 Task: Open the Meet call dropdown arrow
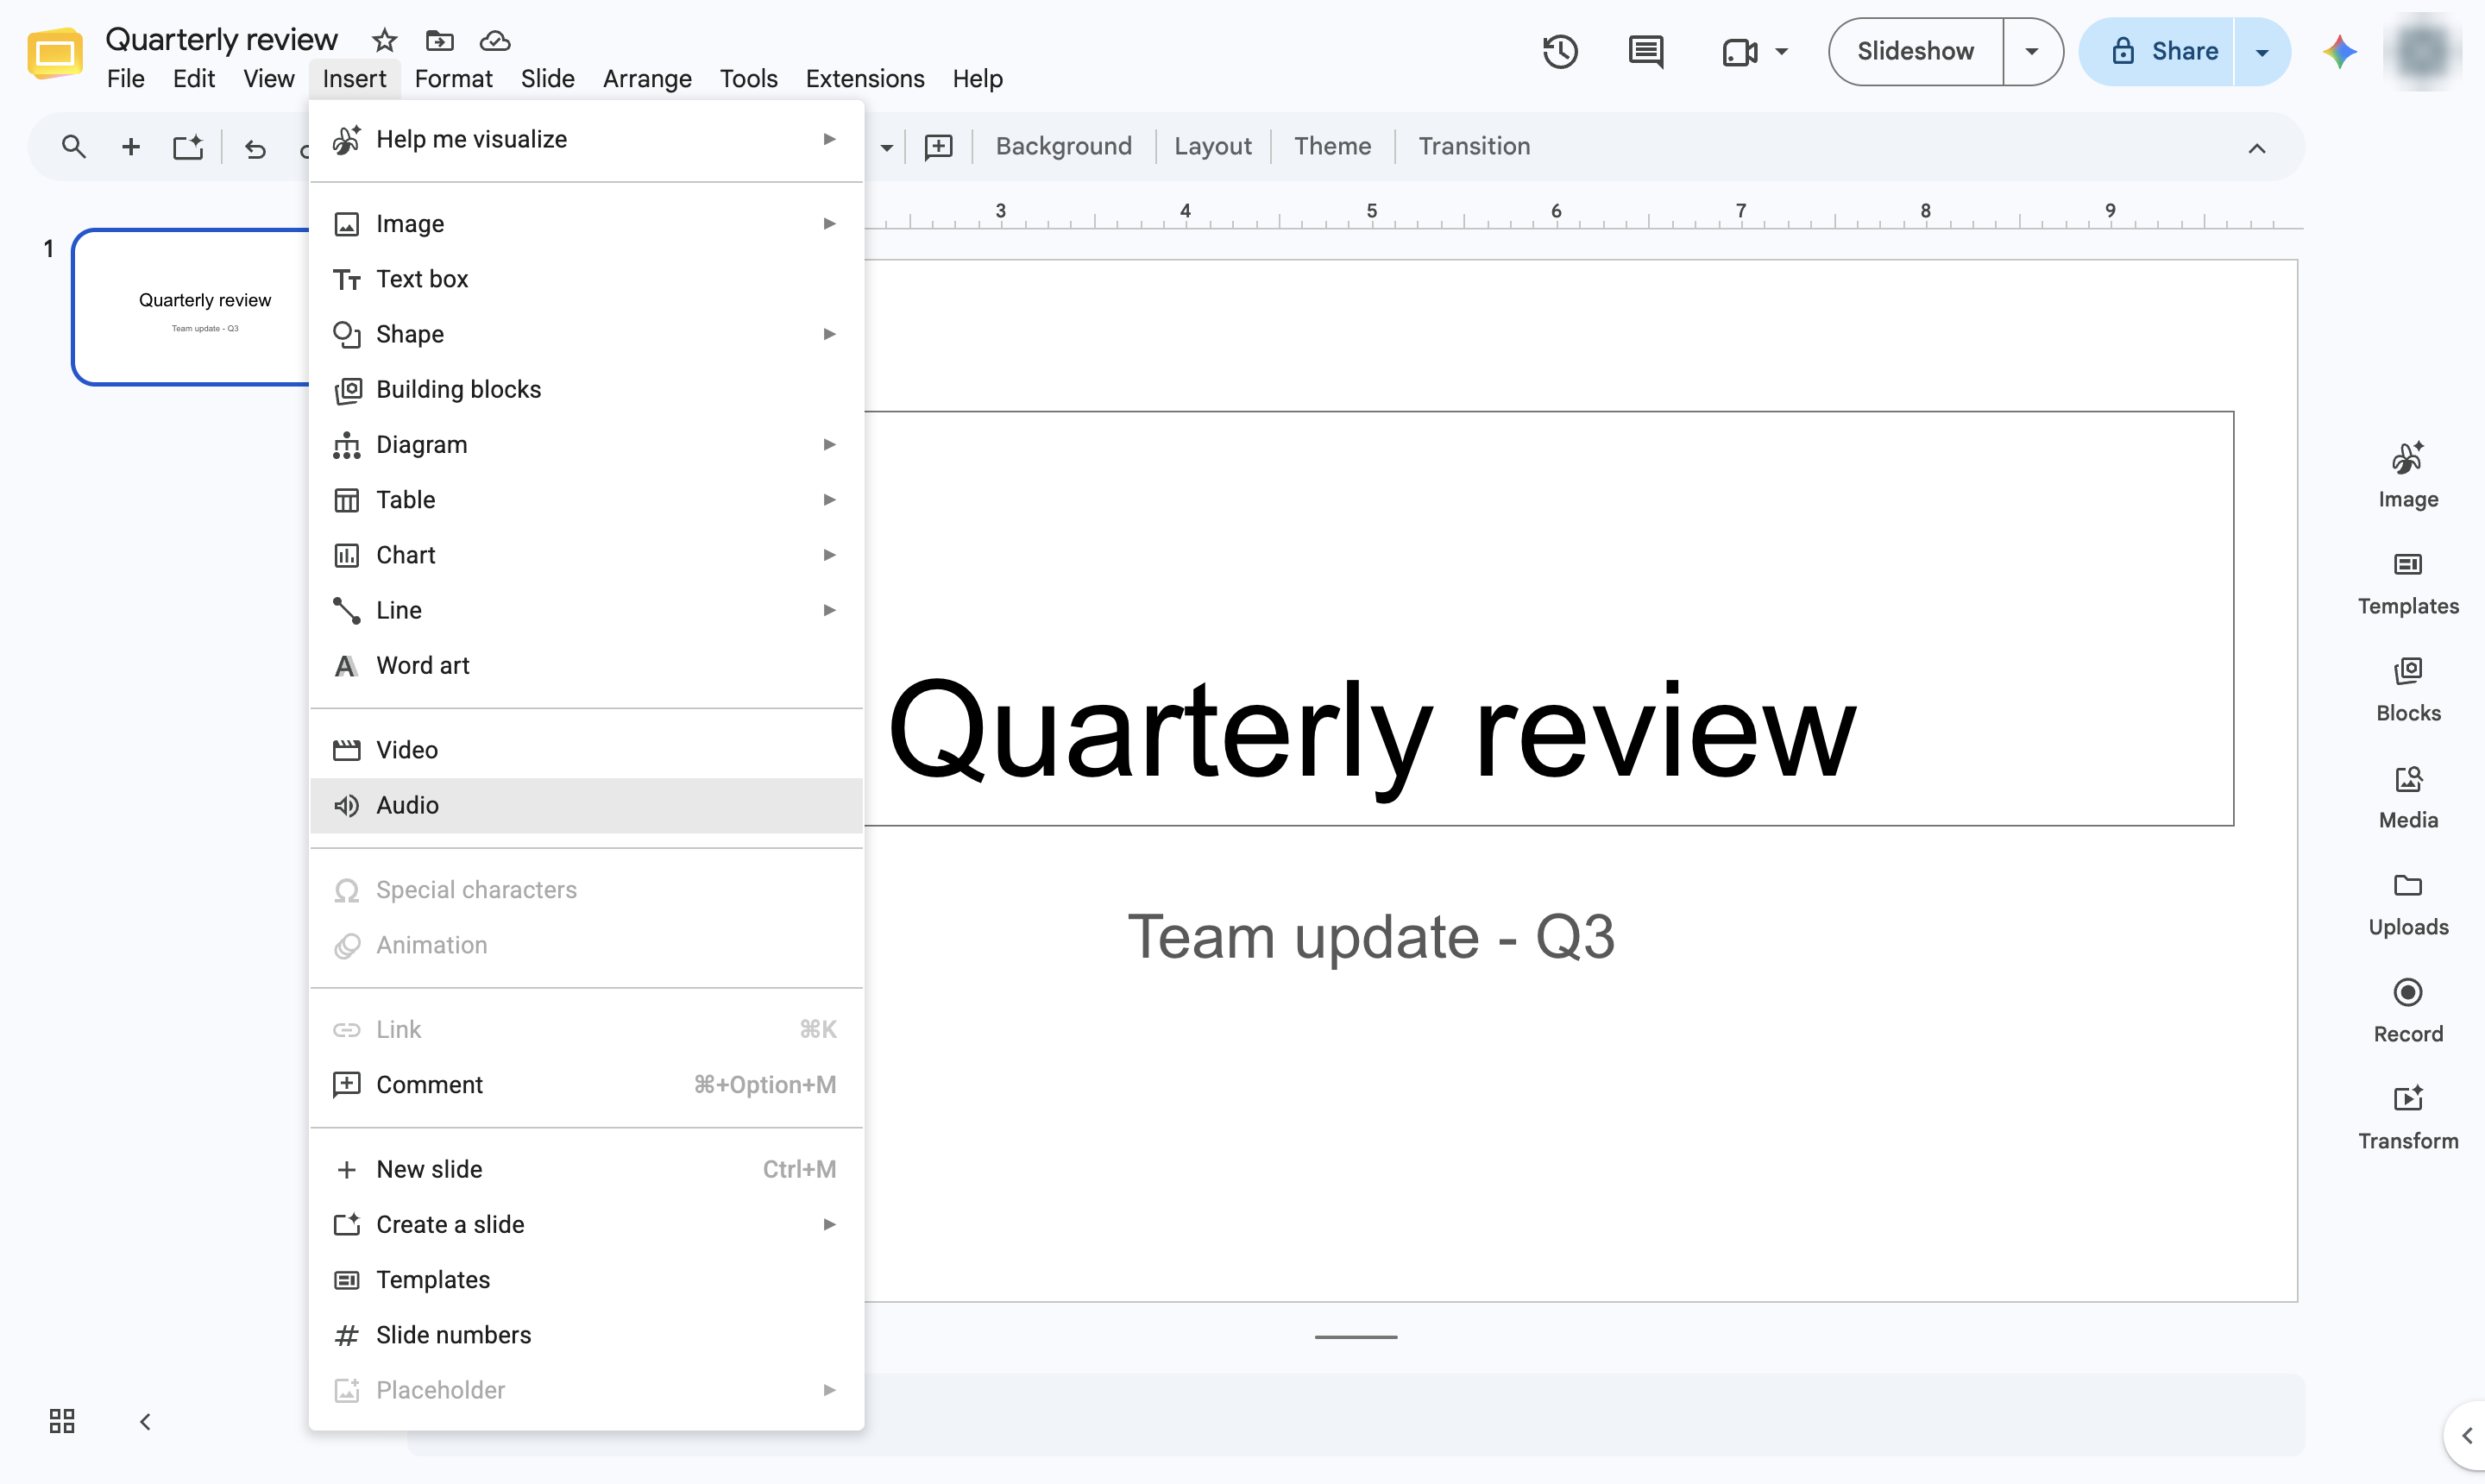[x=1781, y=51]
